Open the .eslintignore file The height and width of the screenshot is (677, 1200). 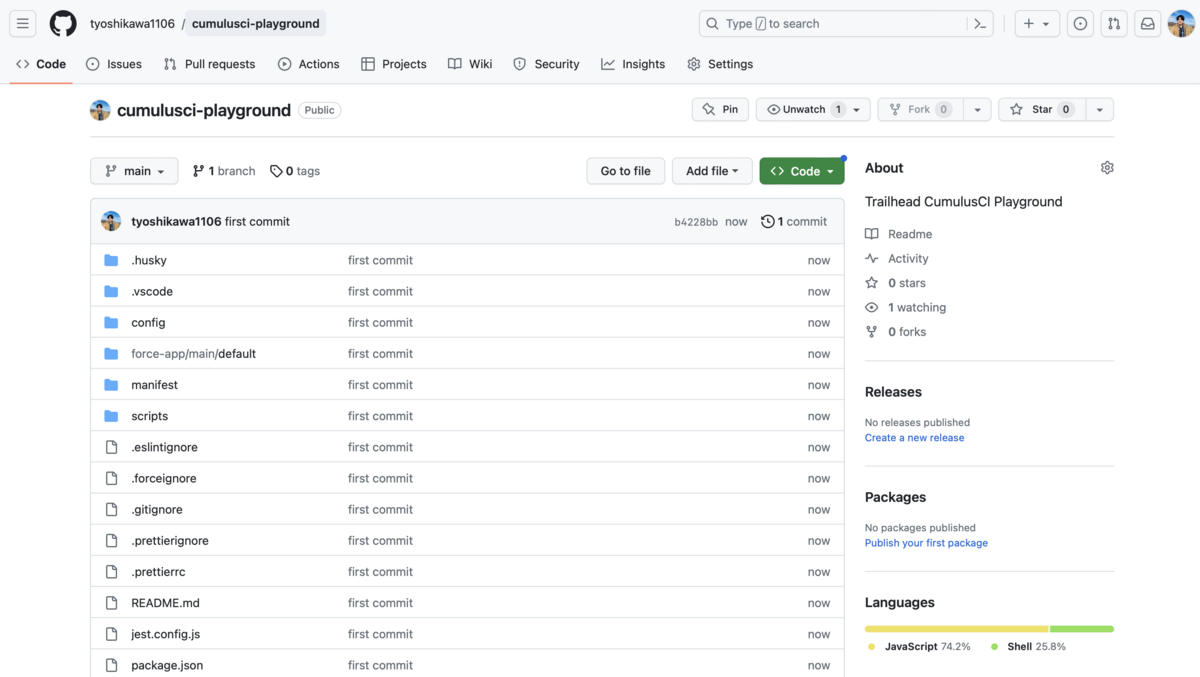(164, 447)
